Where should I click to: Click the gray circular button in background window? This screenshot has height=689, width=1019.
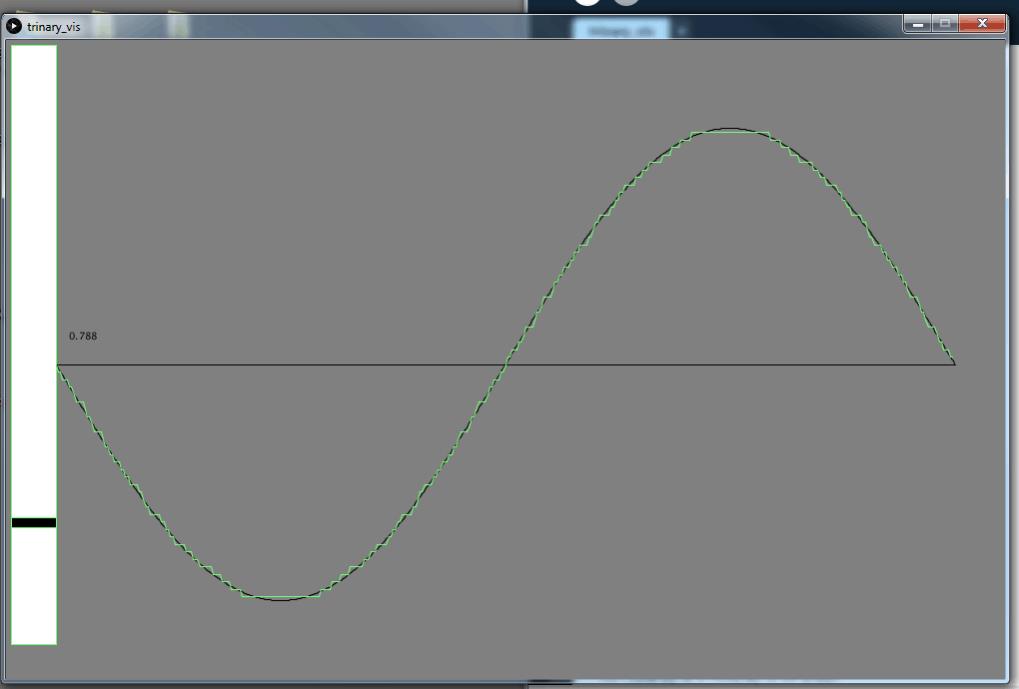pos(625,4)
